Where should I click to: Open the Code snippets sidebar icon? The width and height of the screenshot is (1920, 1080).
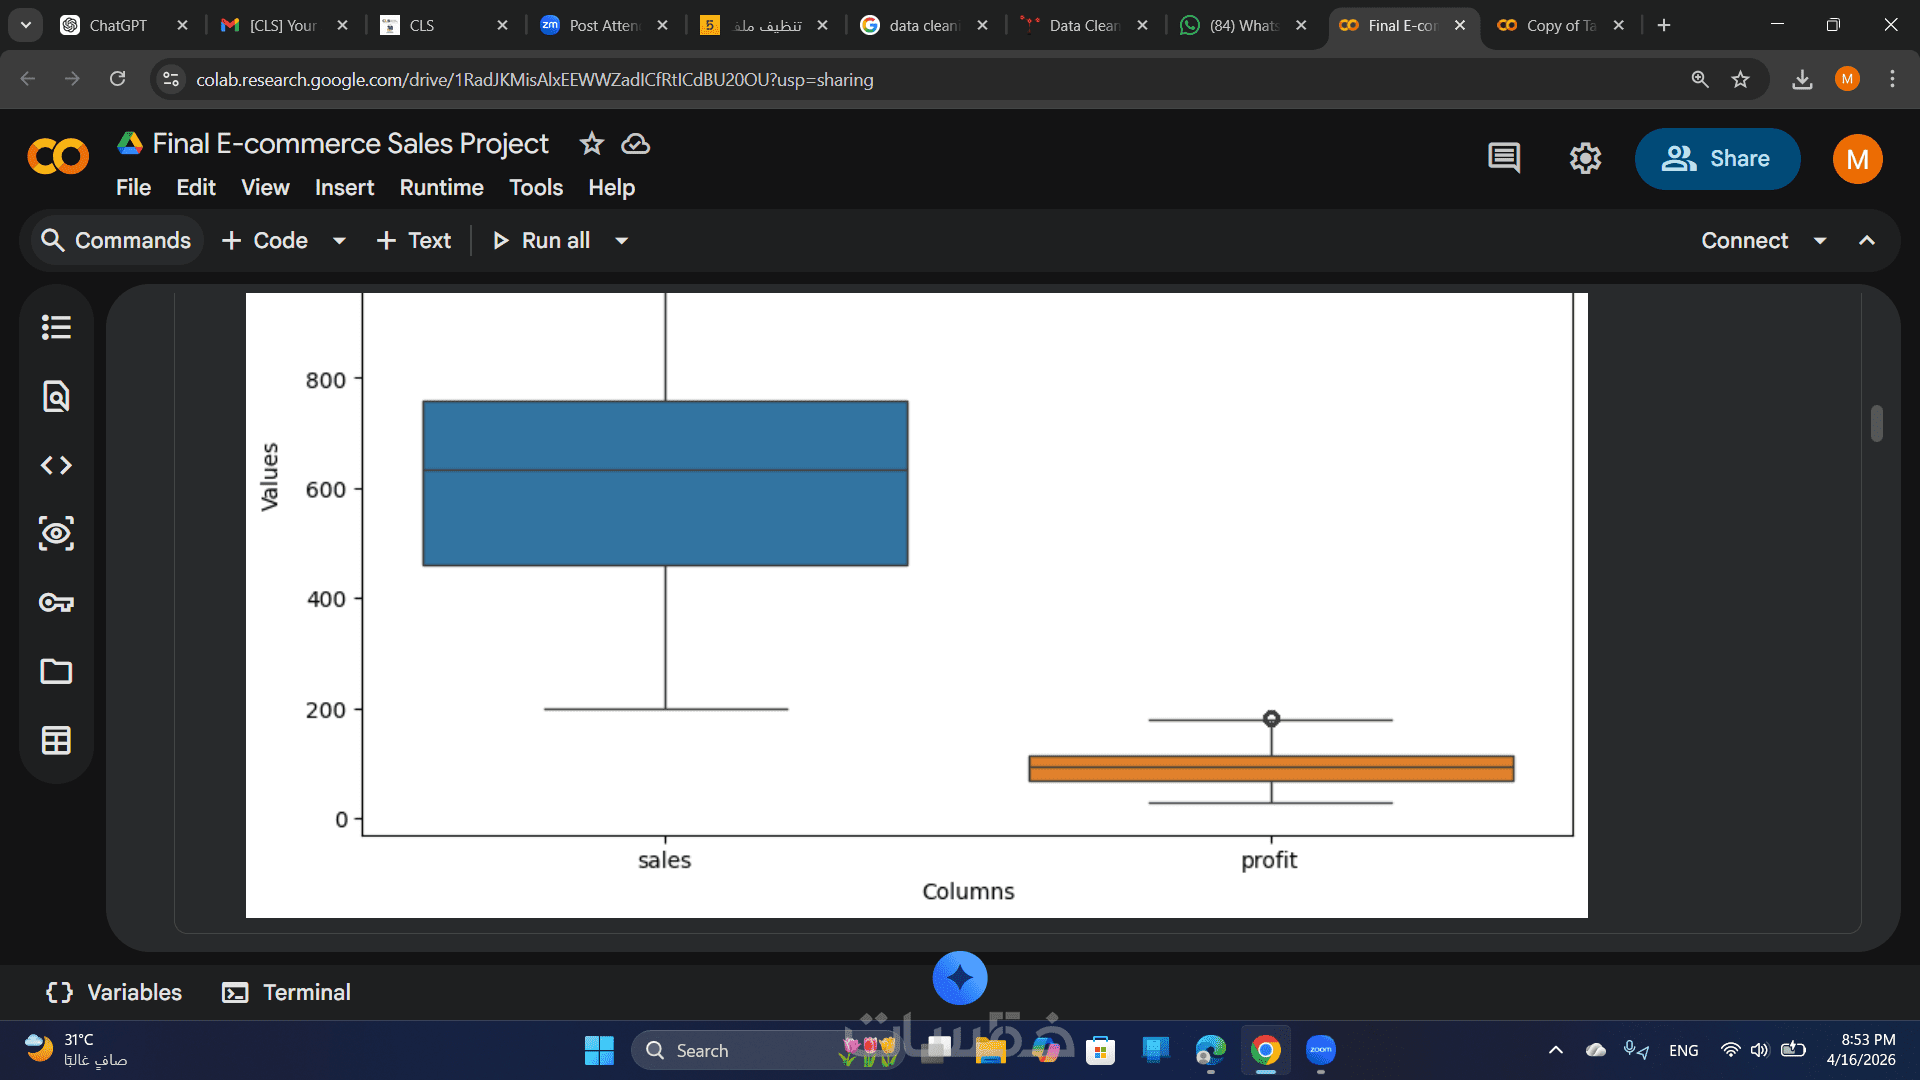(x=56, y=465)
